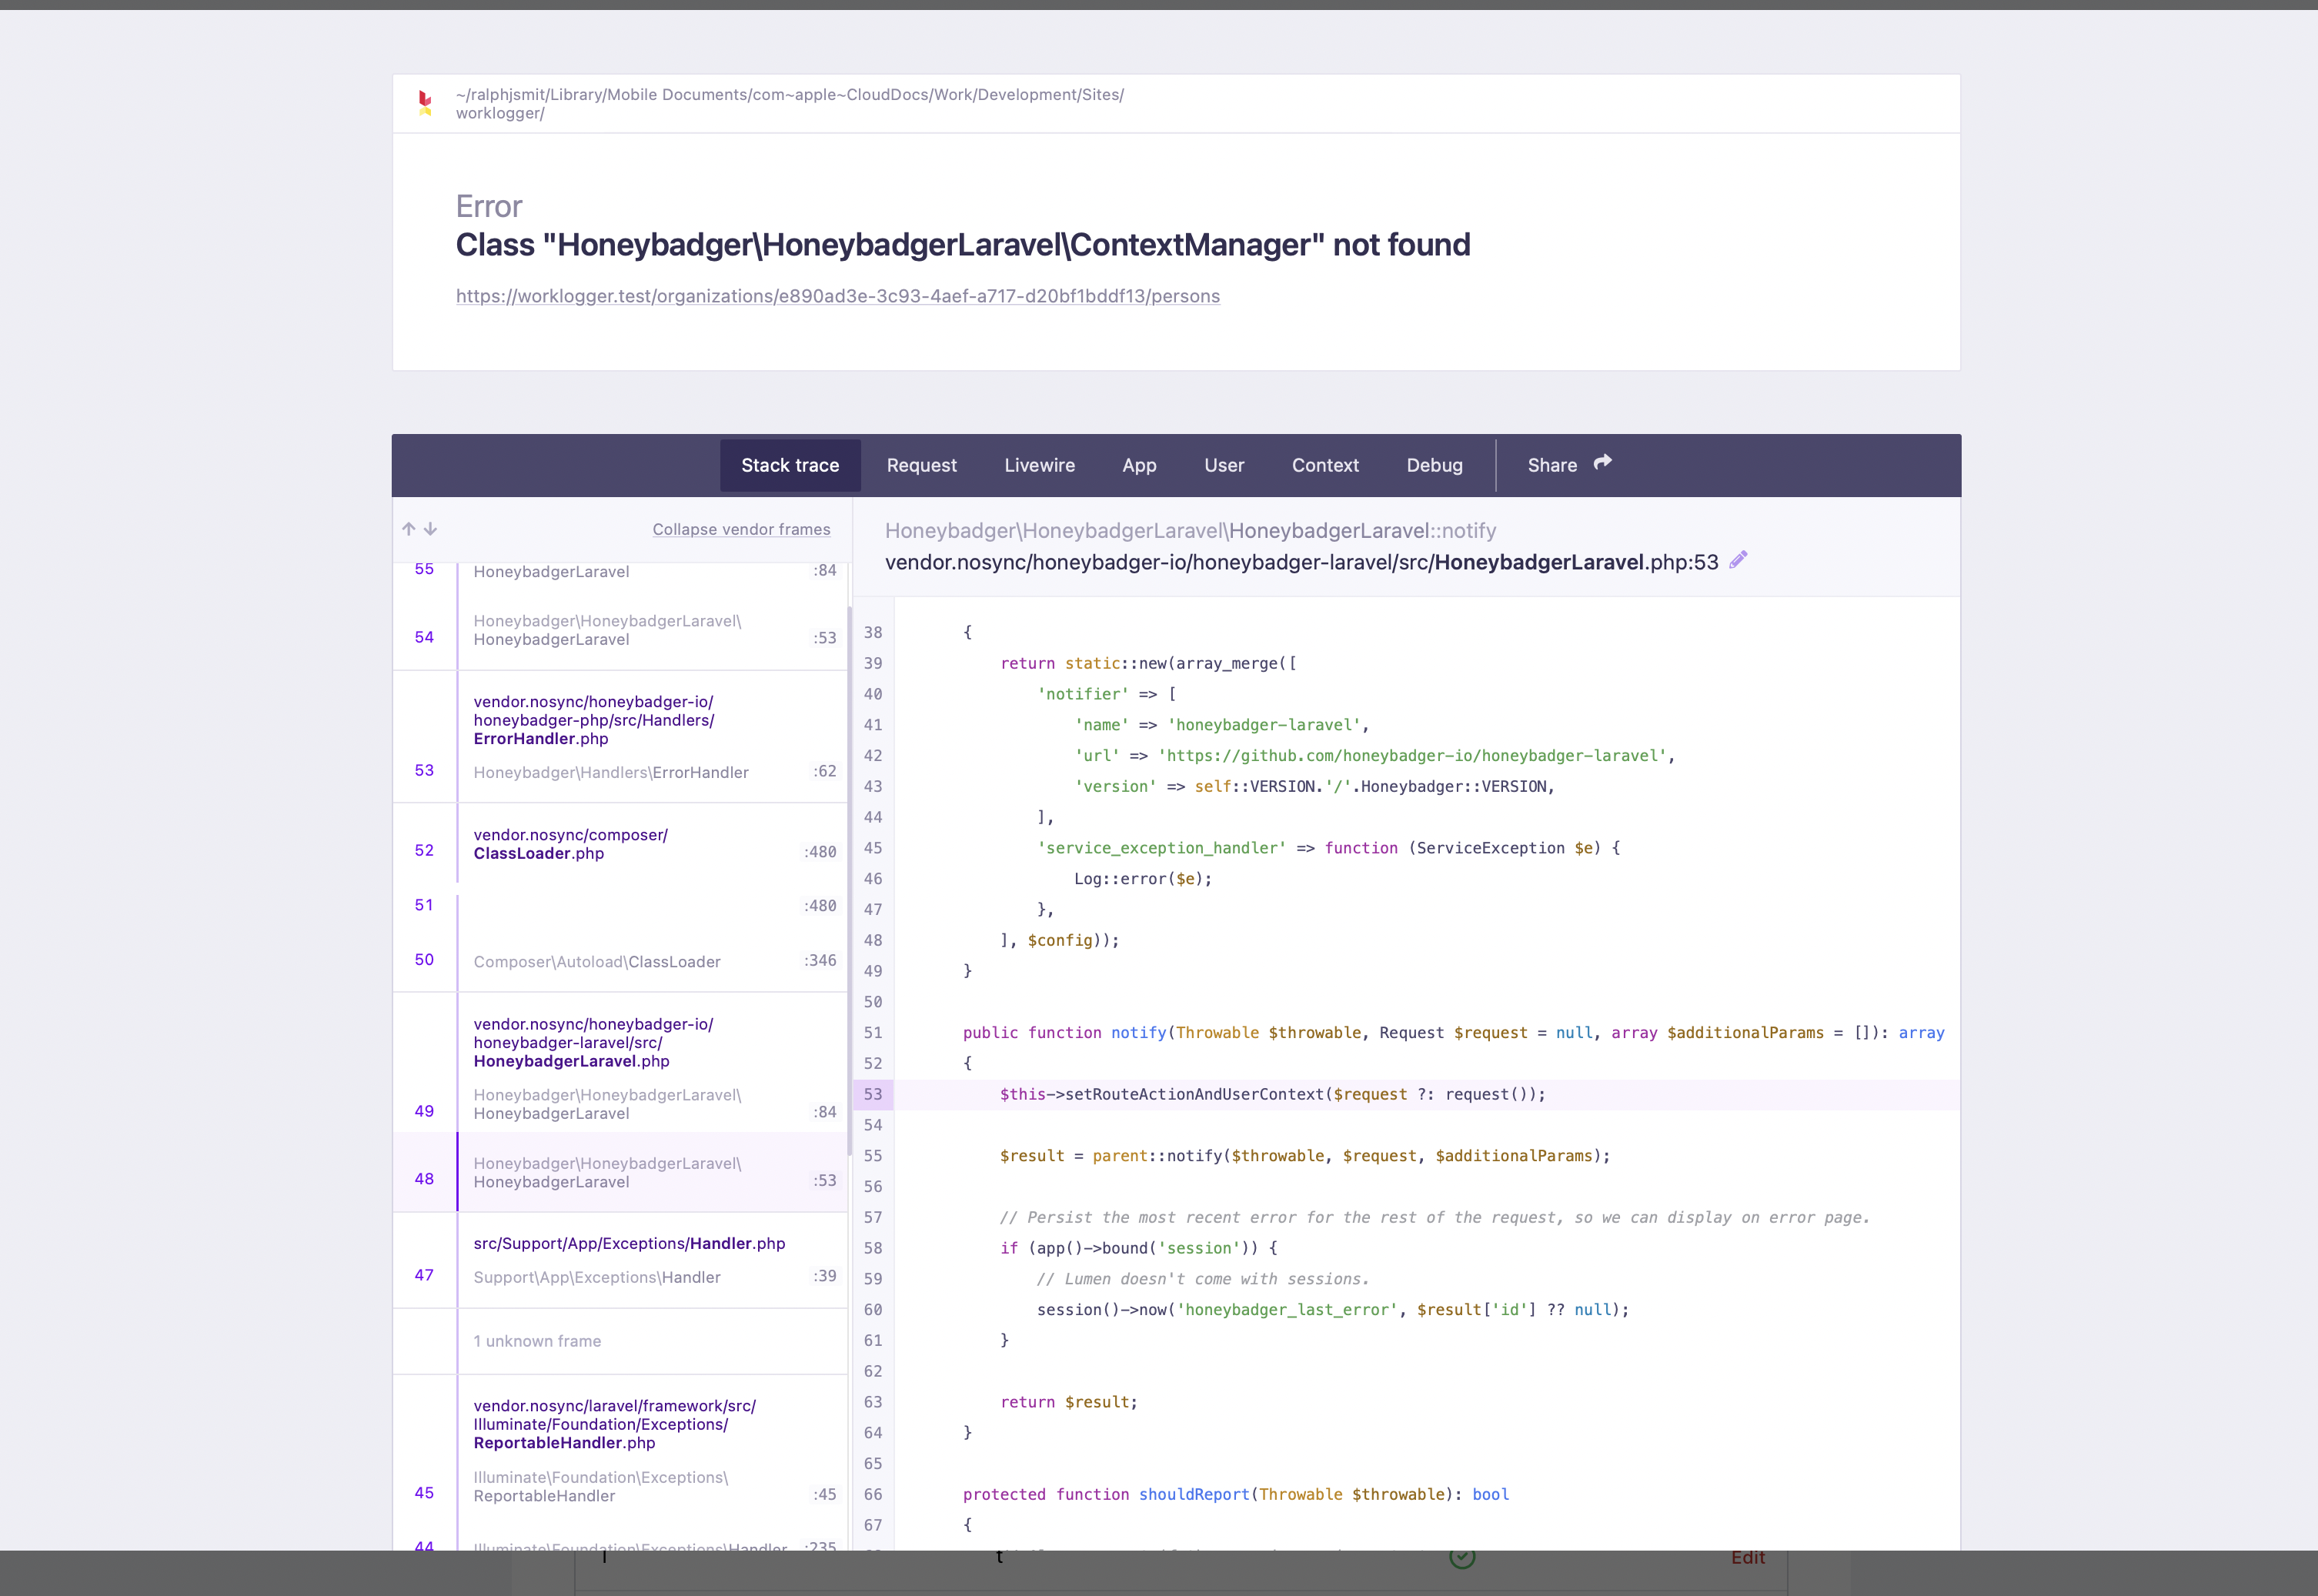Collapse vendor frames in stack list

741,529
